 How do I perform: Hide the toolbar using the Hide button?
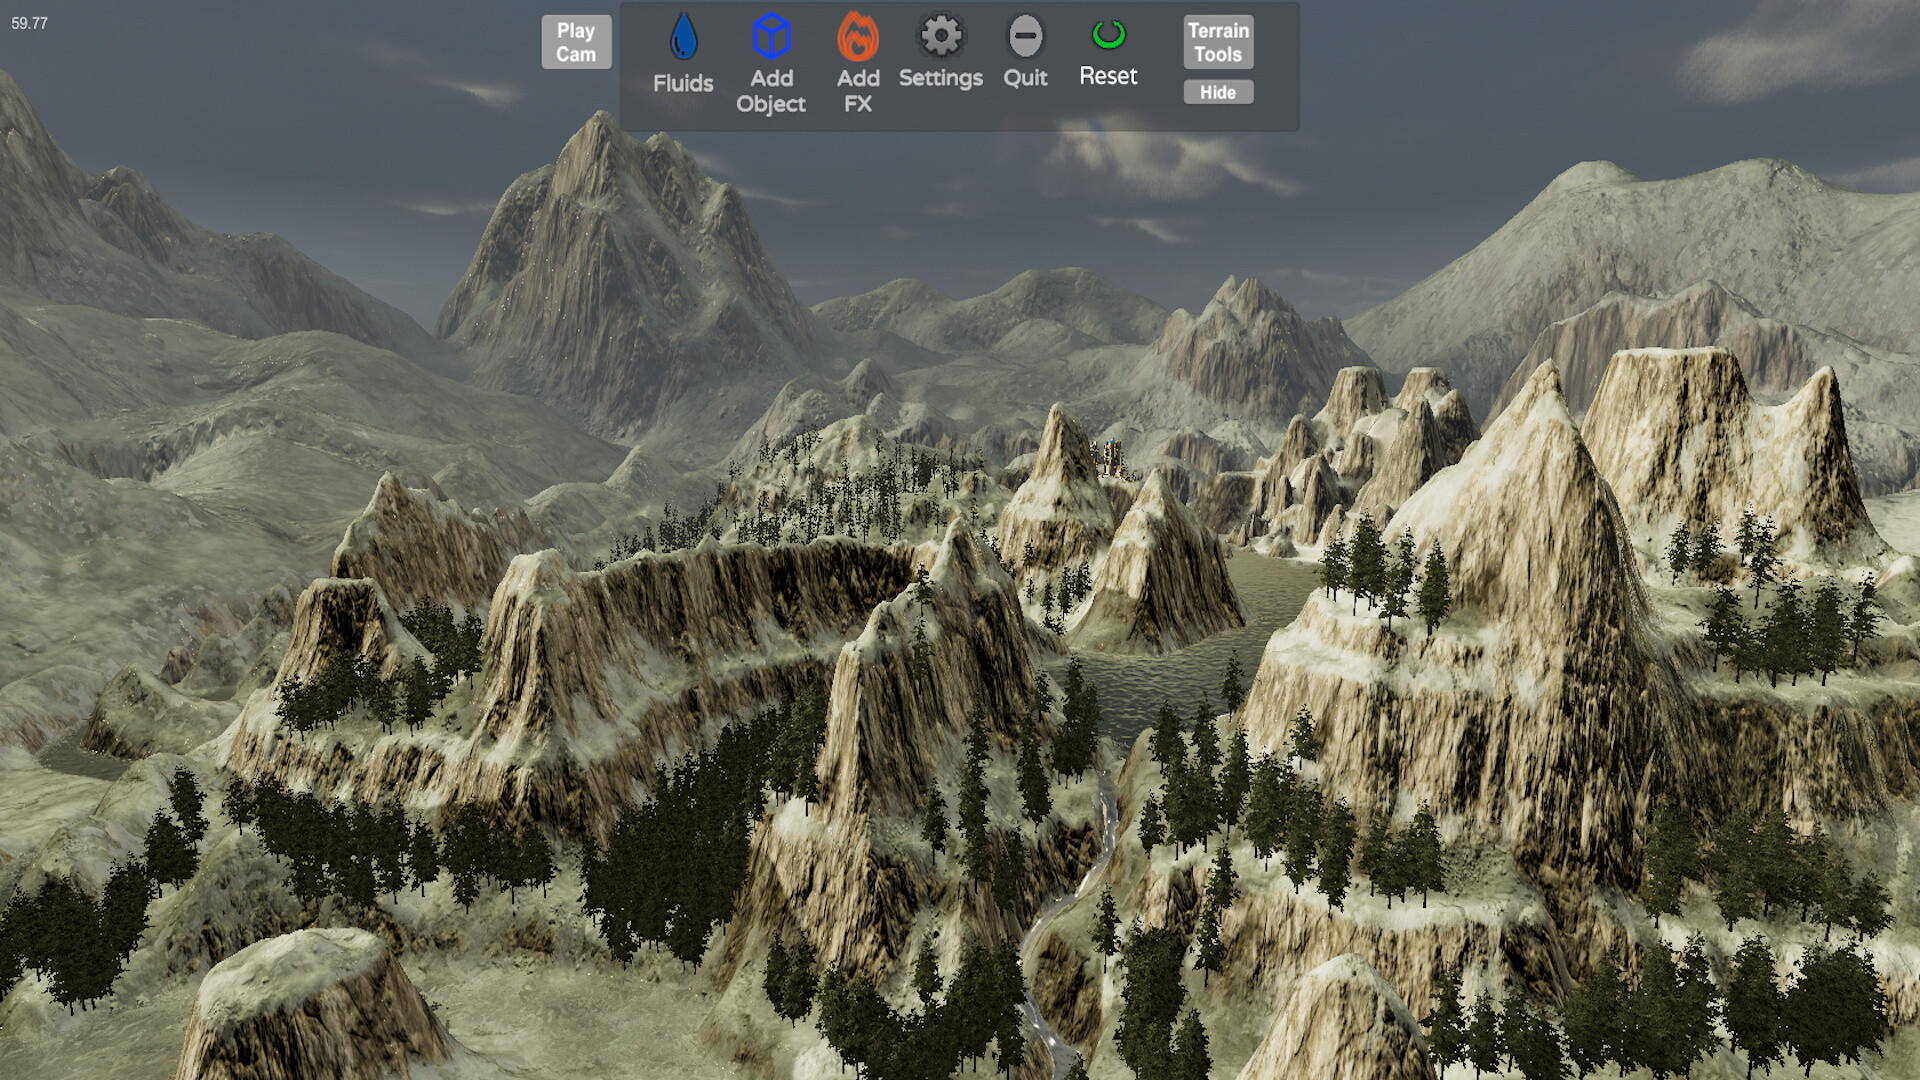tap(1217, 92)
